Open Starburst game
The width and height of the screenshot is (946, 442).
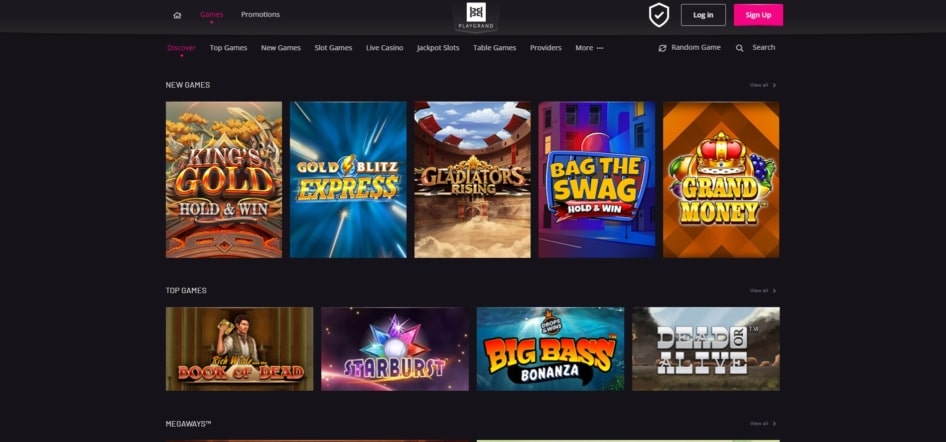point(395,349)
